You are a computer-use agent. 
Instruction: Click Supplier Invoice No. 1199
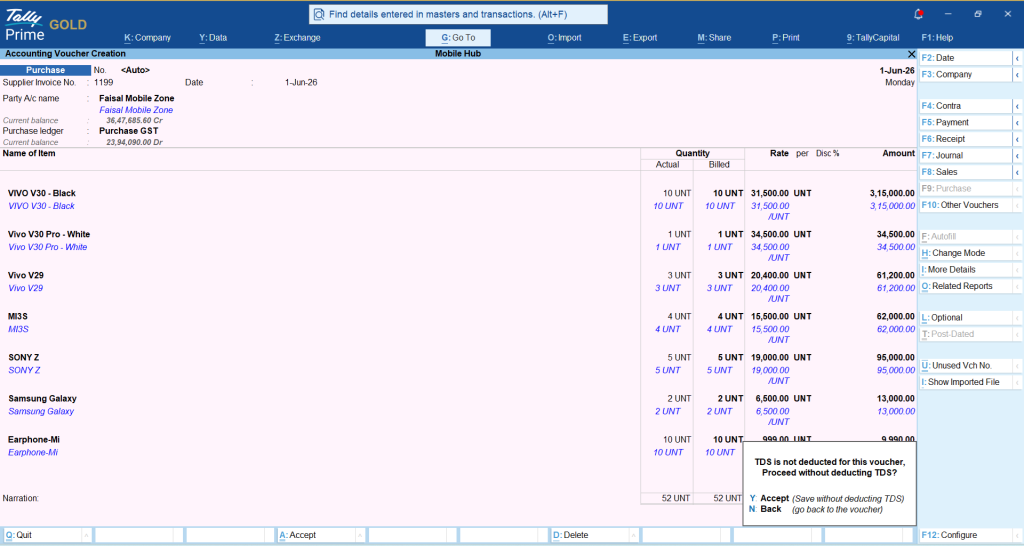pyautogui.click(x=103, y=82)
